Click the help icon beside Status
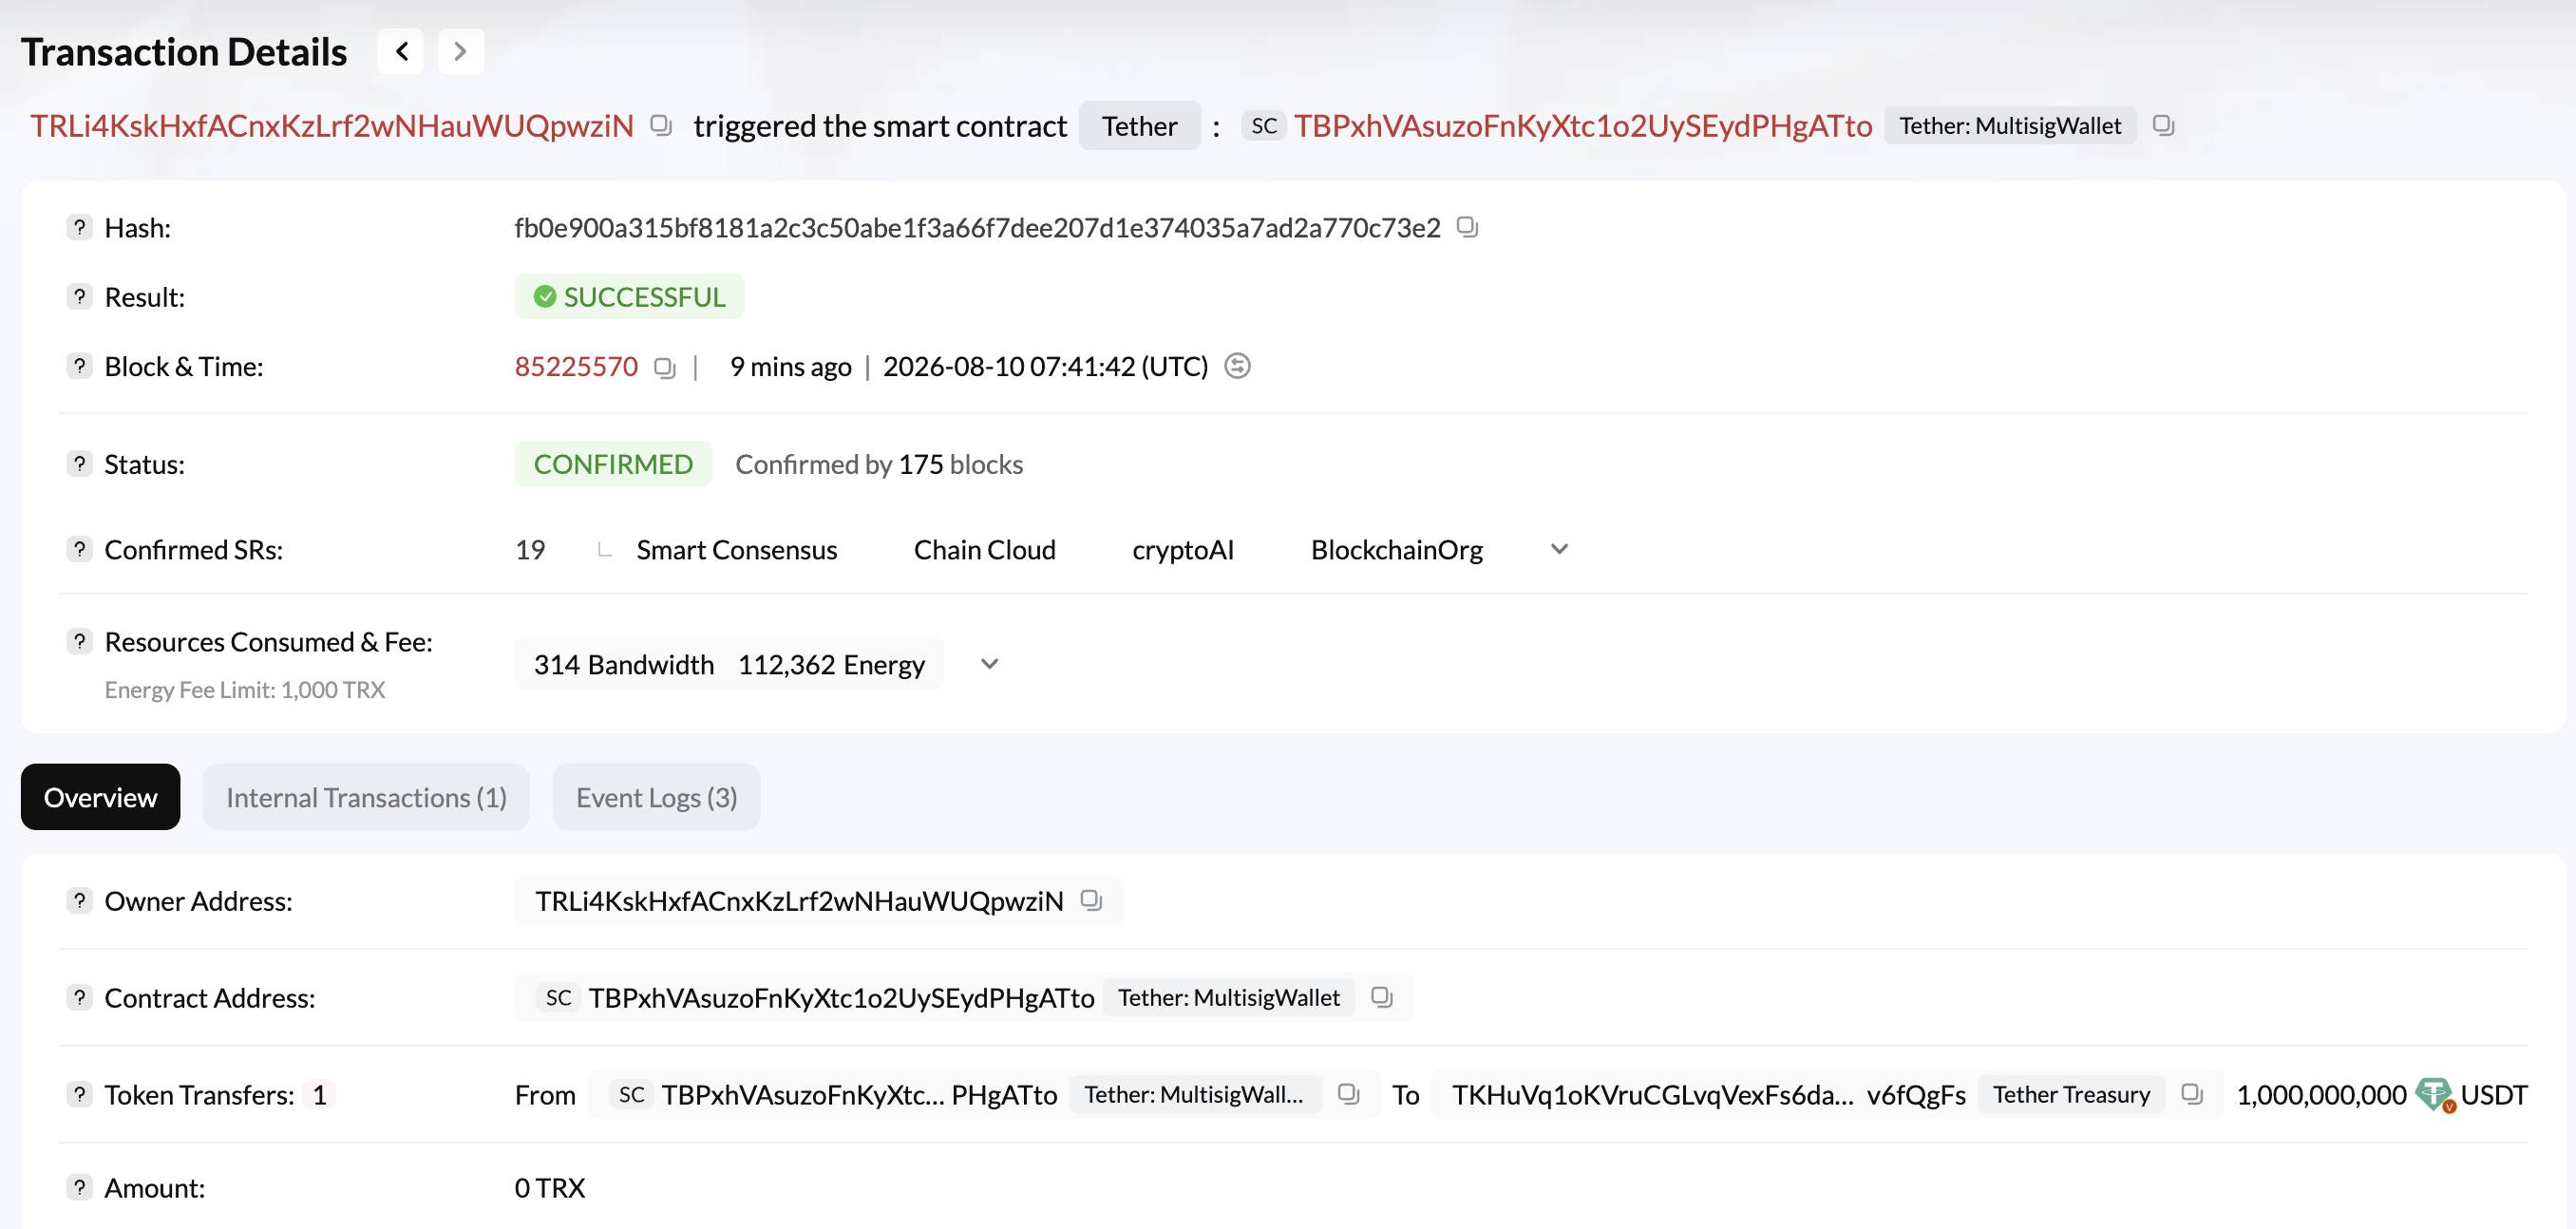Screen dimensions: 2576x1229 tap(79, 463)
